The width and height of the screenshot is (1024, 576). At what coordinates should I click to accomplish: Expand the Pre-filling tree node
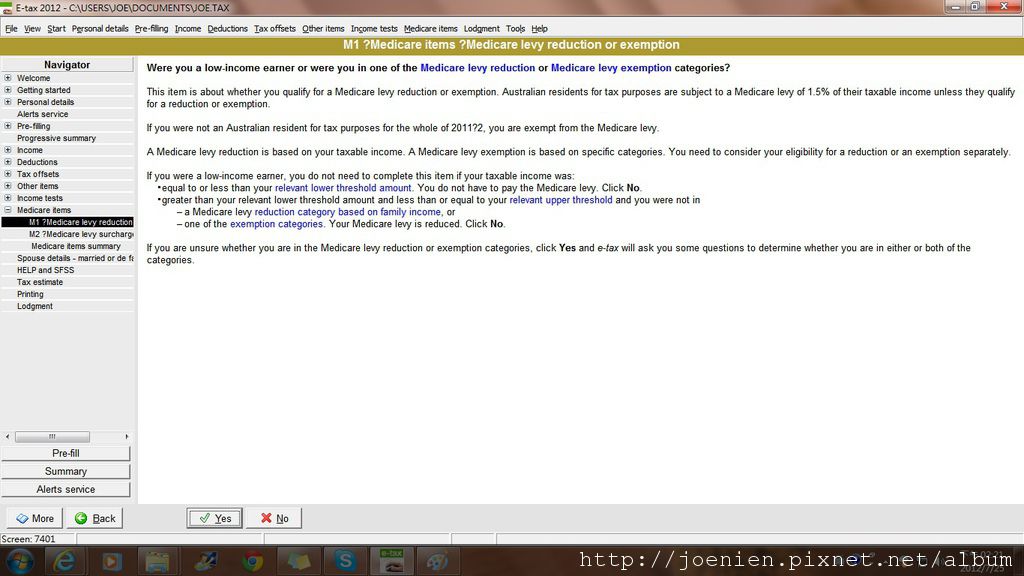click(8, 126)
